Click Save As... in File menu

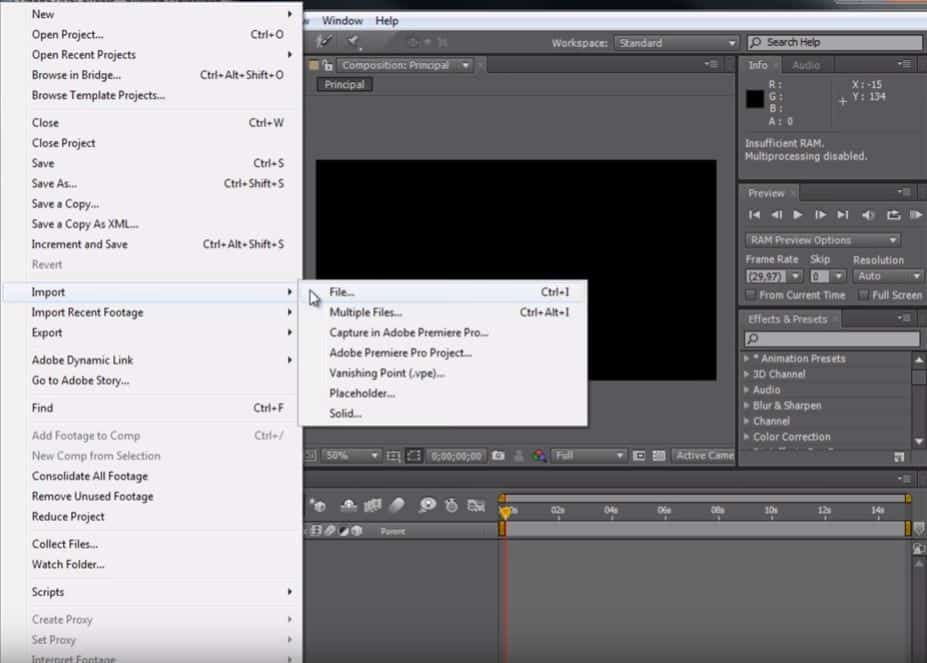(x=153, y=183)
